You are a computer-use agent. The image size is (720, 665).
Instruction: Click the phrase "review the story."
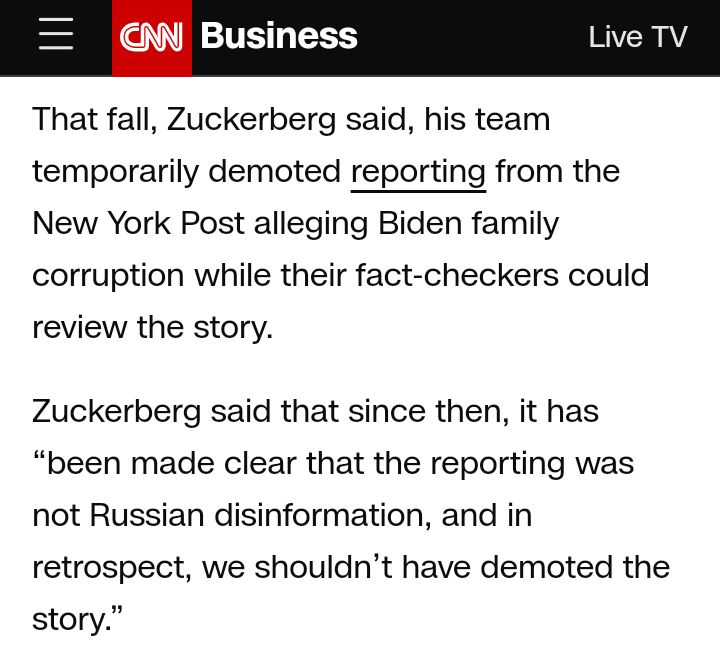click(x=152, y=327)
